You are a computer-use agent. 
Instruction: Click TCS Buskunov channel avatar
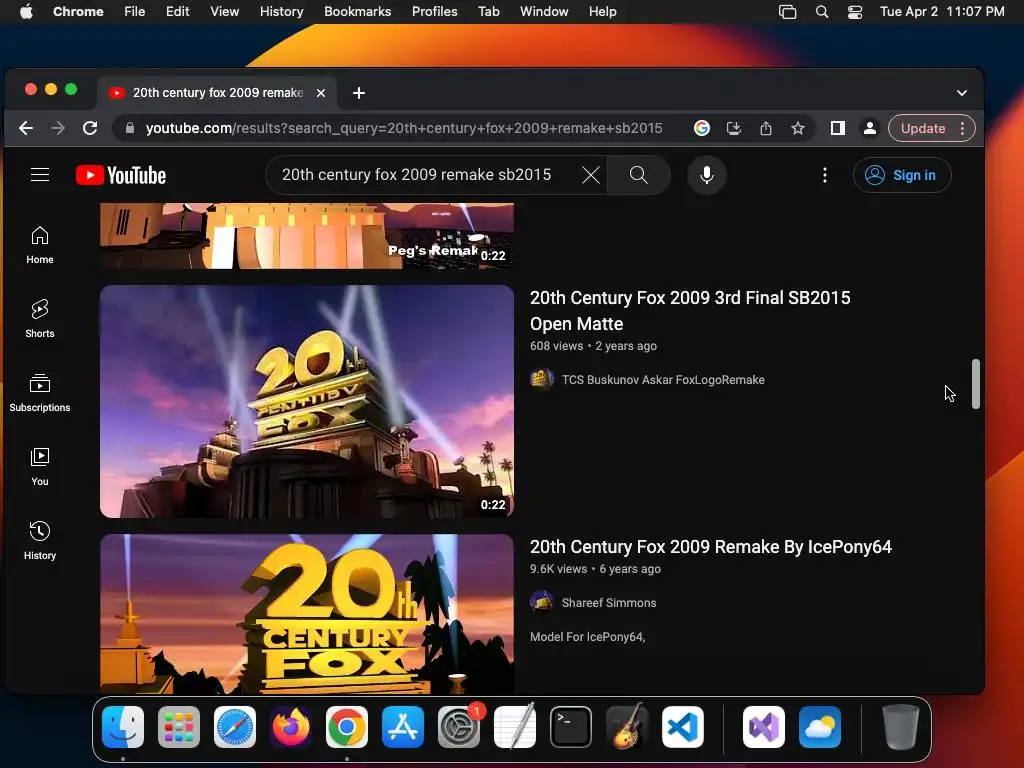point(541,379)
